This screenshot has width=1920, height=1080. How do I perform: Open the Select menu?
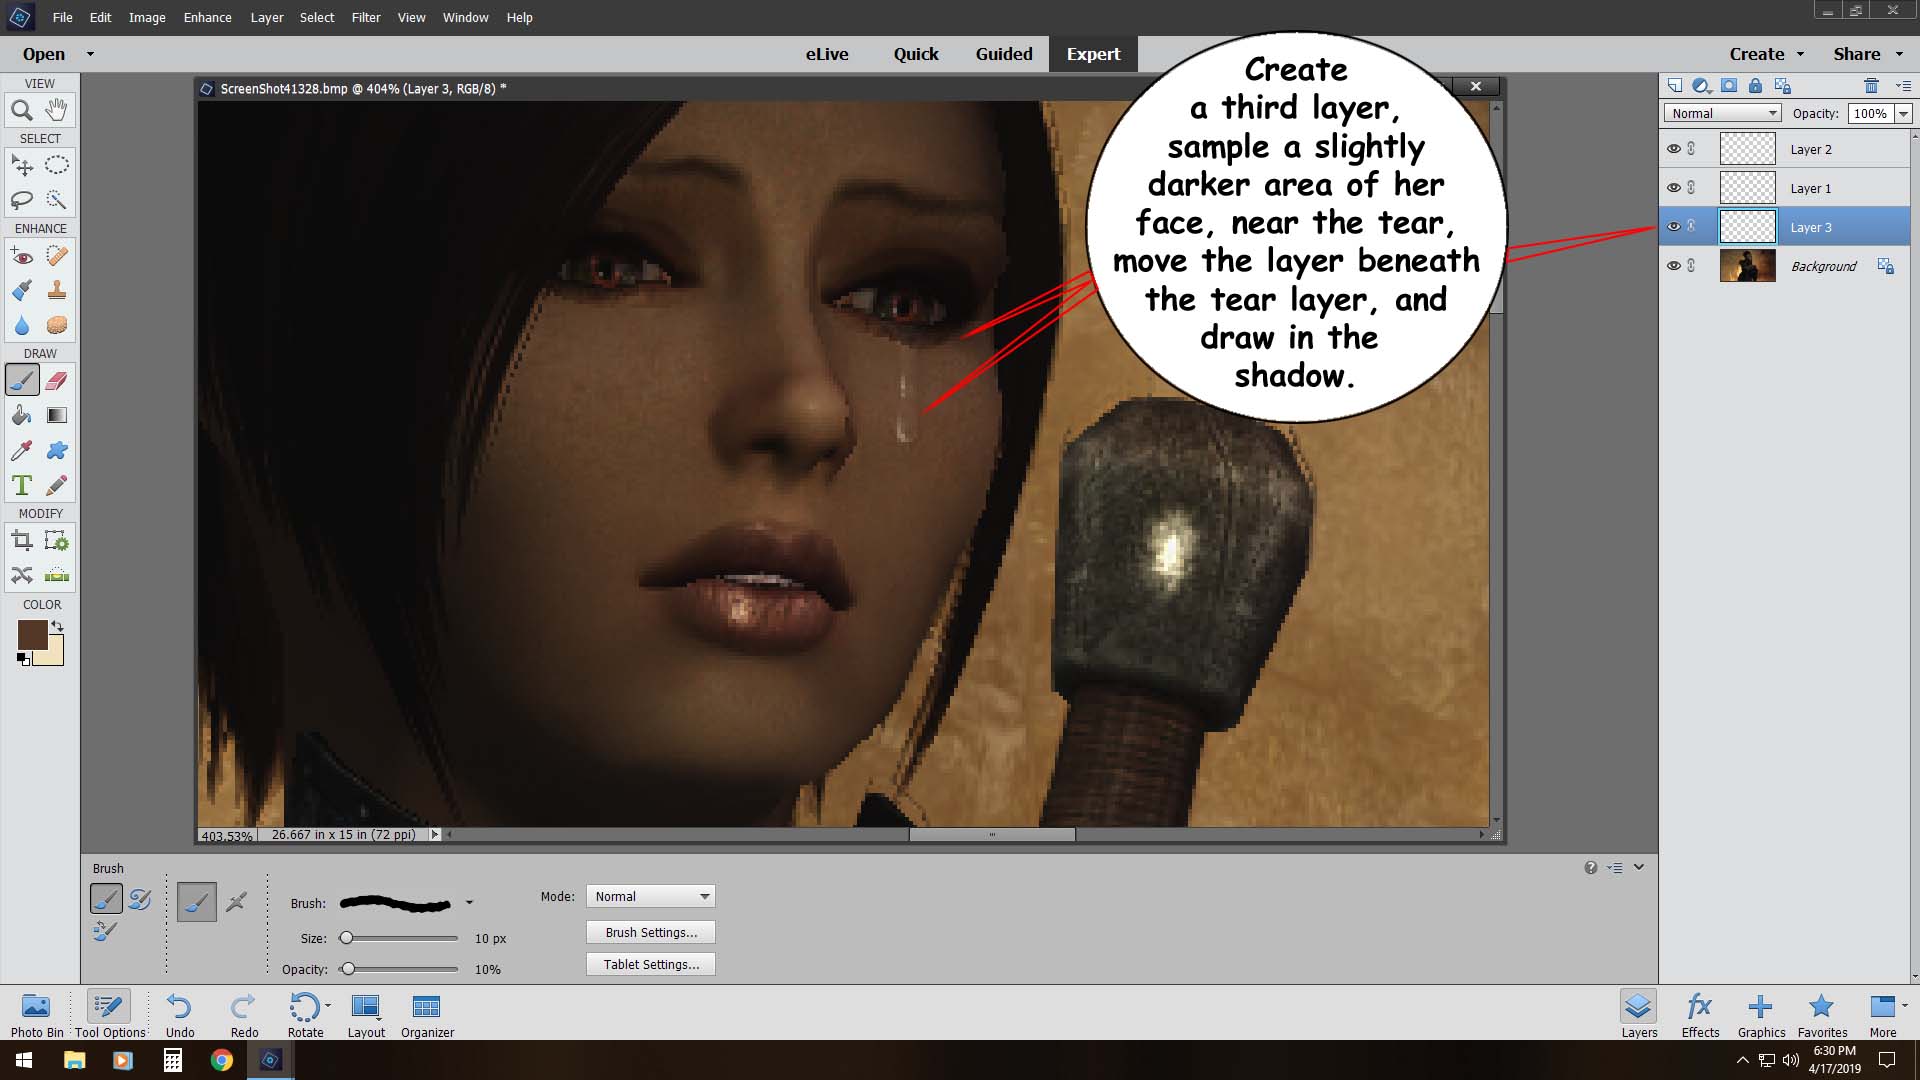[316, 17]
